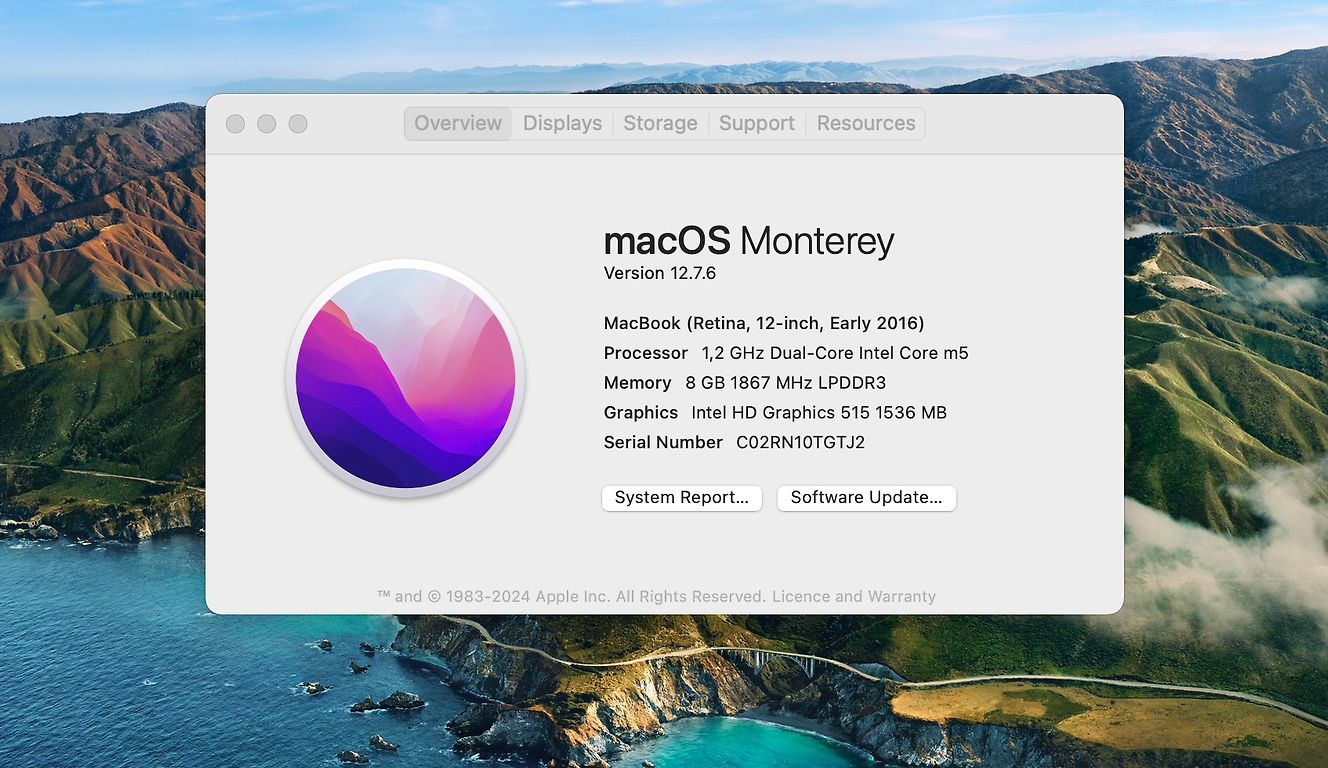Minimize the About This Mac window

tap(266, 123)
